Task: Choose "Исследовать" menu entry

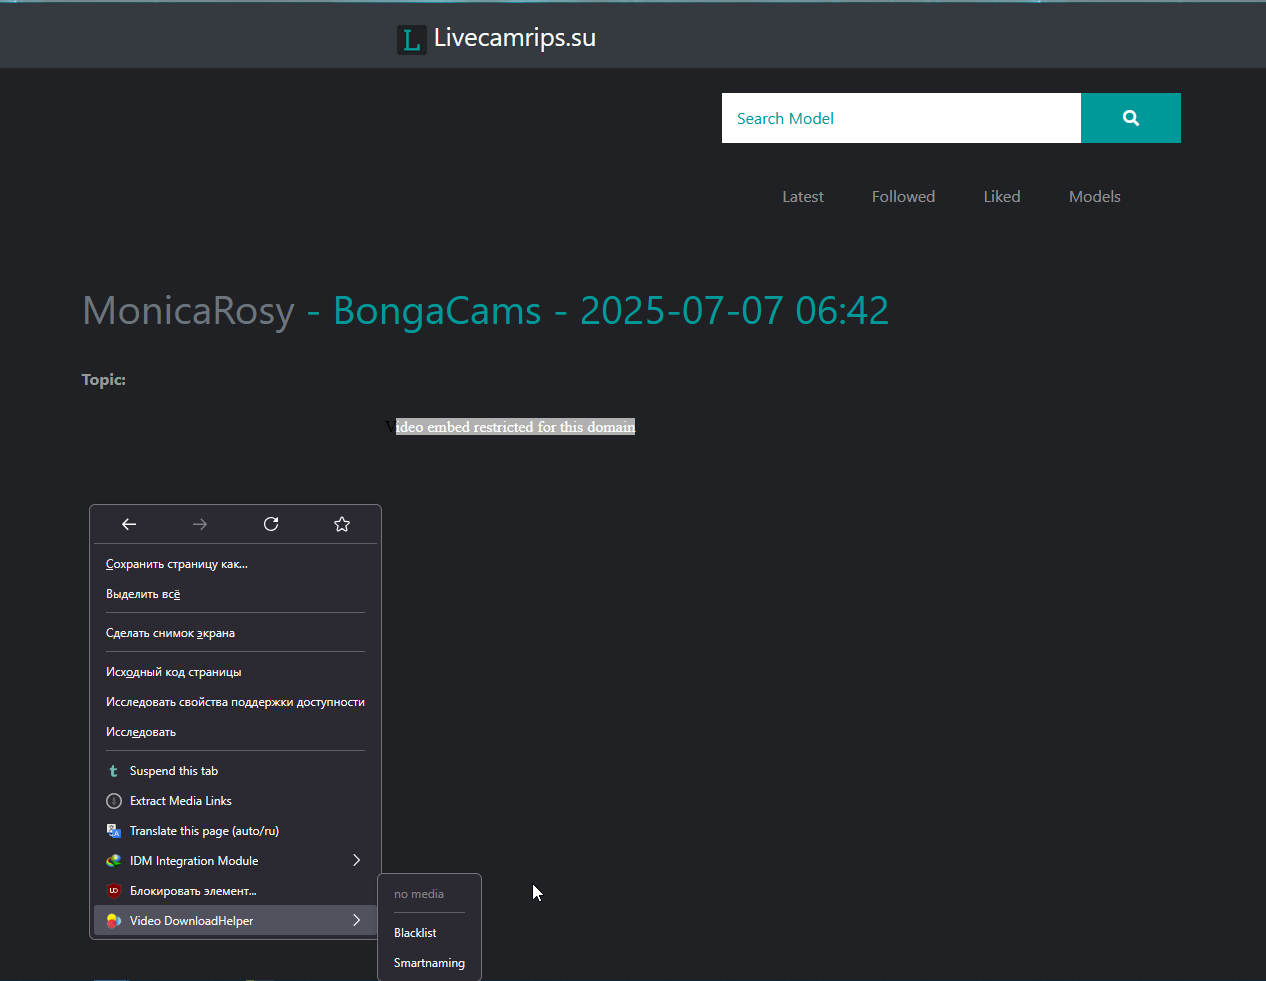Action: [x=235, y=732]
